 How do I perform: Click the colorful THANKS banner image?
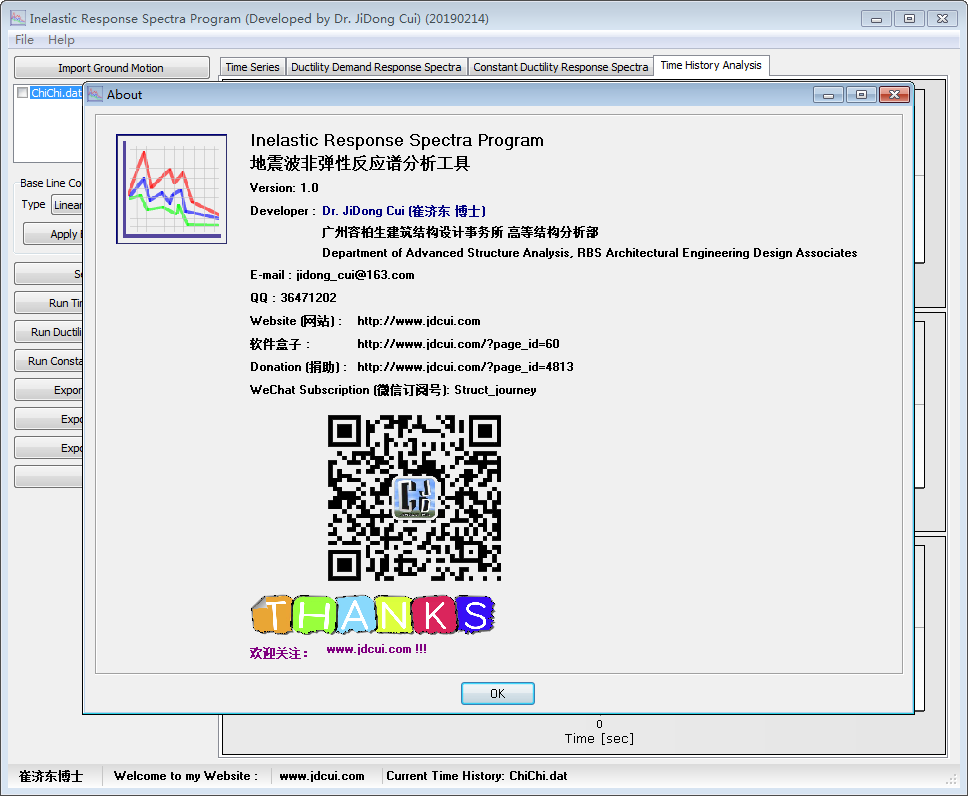(373, 614)
